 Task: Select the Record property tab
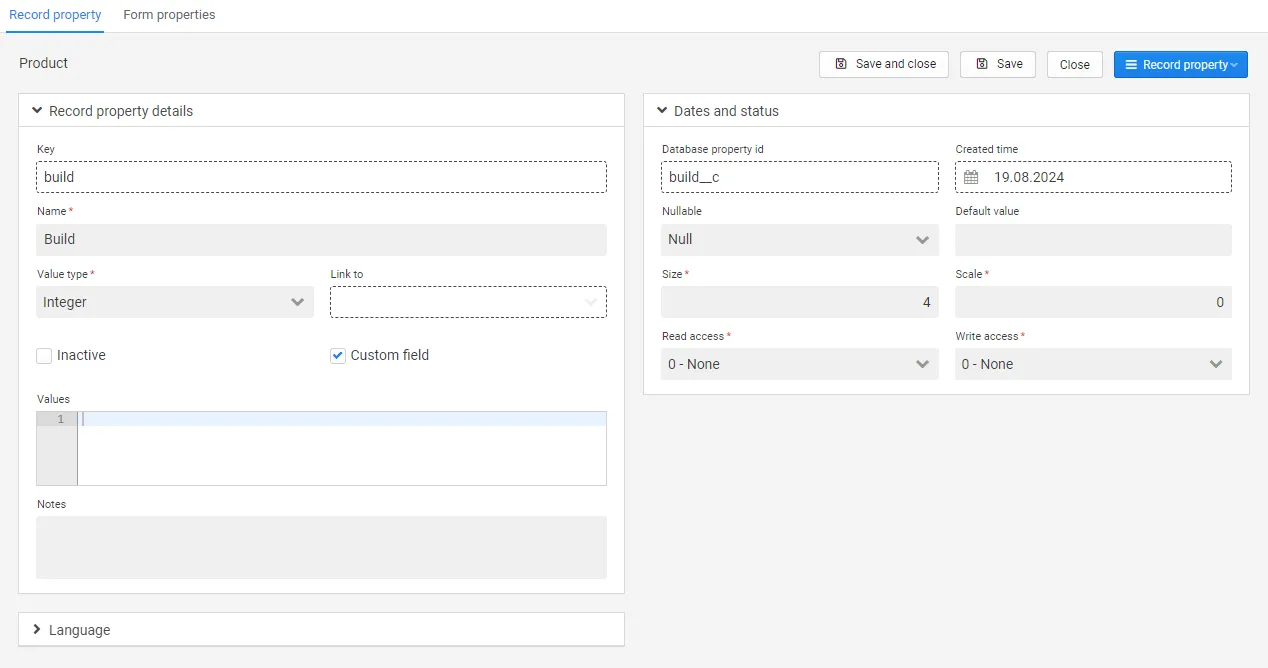(x=55, y=15)
